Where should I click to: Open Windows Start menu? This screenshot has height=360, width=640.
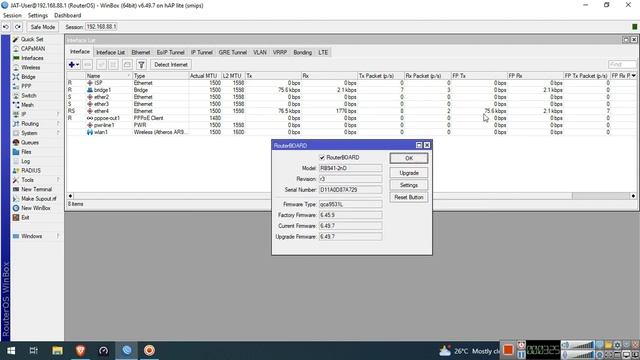point(11,351)
